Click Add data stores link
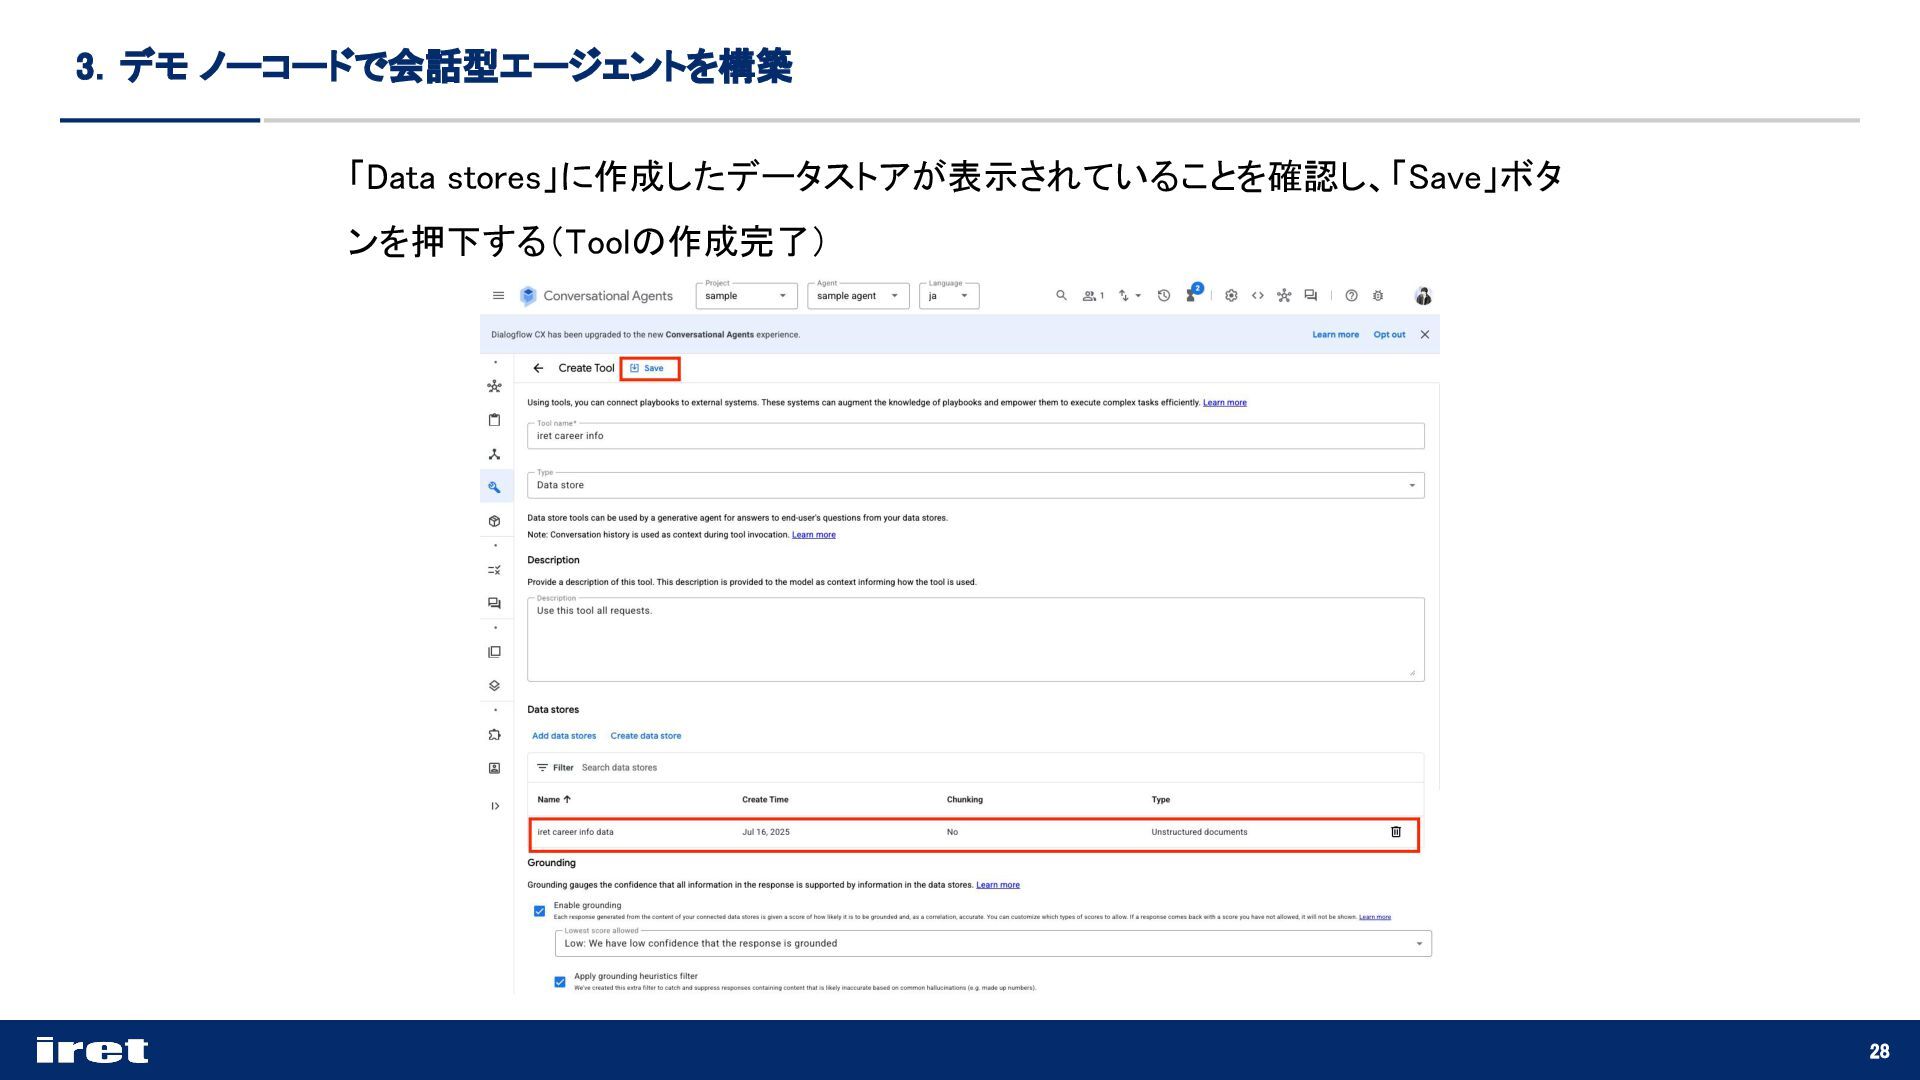The image size is (1920, 1080). 564,736
